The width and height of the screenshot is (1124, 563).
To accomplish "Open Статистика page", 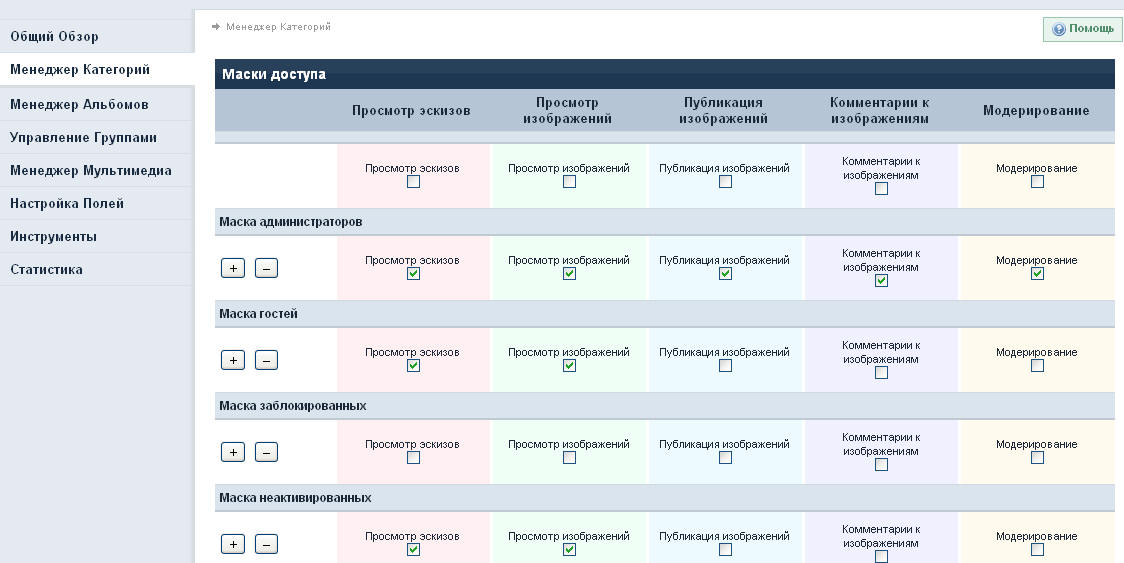I will pyautogui.click(x=46, y=269).
